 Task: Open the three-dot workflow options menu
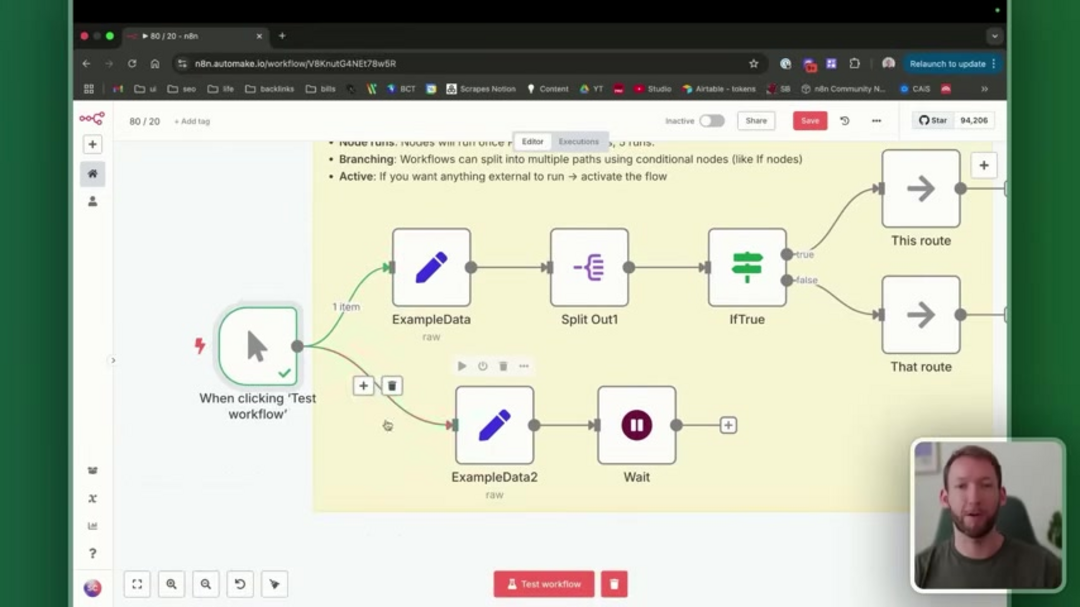pyautogui.click(x=876, y=121)
